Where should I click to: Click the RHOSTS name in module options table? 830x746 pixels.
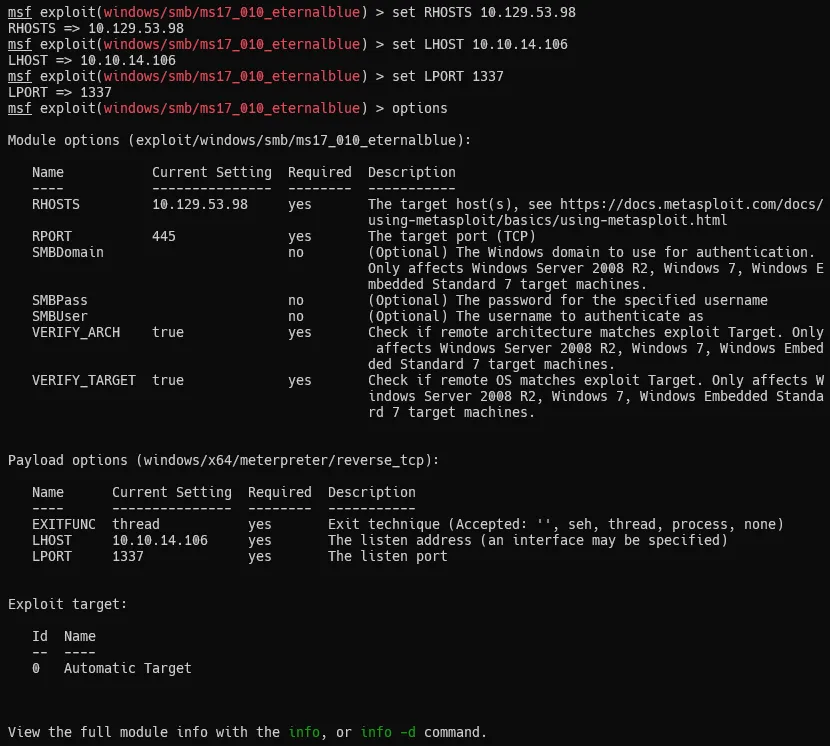click(x=56, y=204)
